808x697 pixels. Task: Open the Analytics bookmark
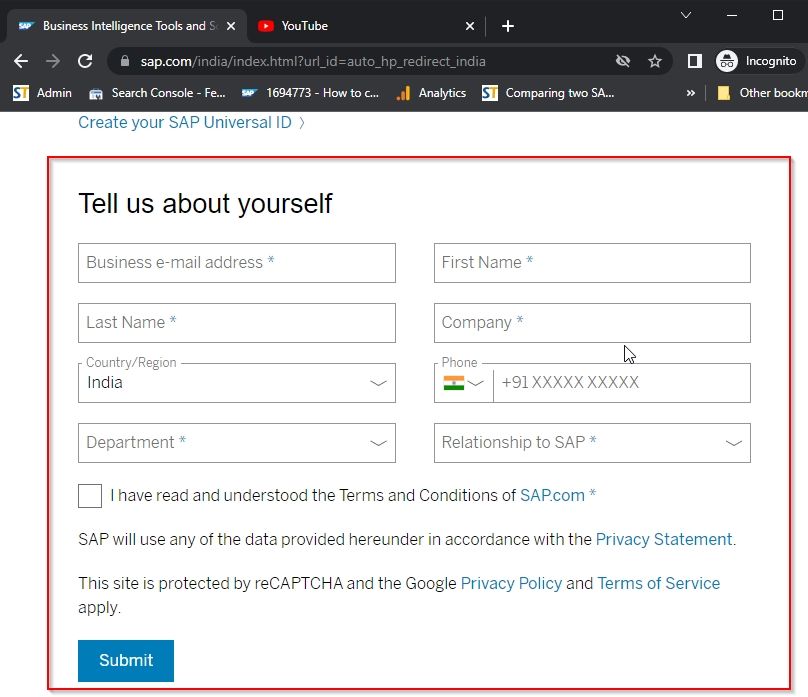click(431, 93)
